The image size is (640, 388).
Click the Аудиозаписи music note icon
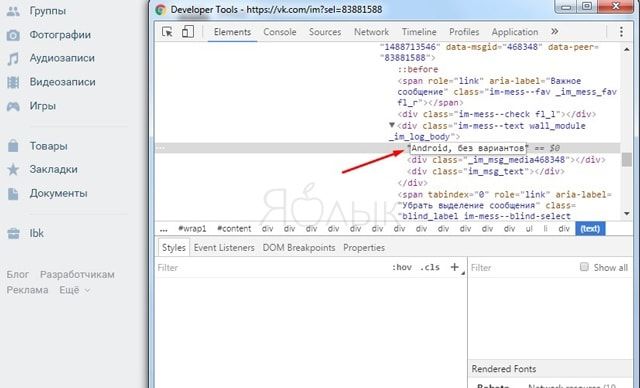coord(13,58)
